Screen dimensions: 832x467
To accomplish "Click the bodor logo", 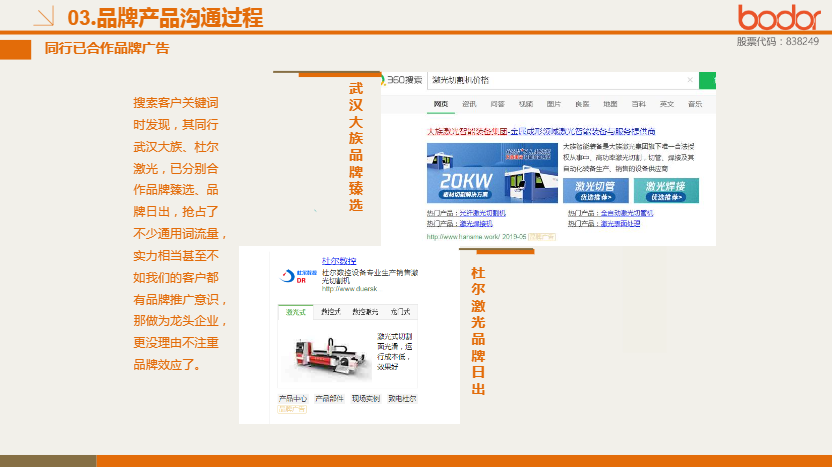I will pos(778,18).
